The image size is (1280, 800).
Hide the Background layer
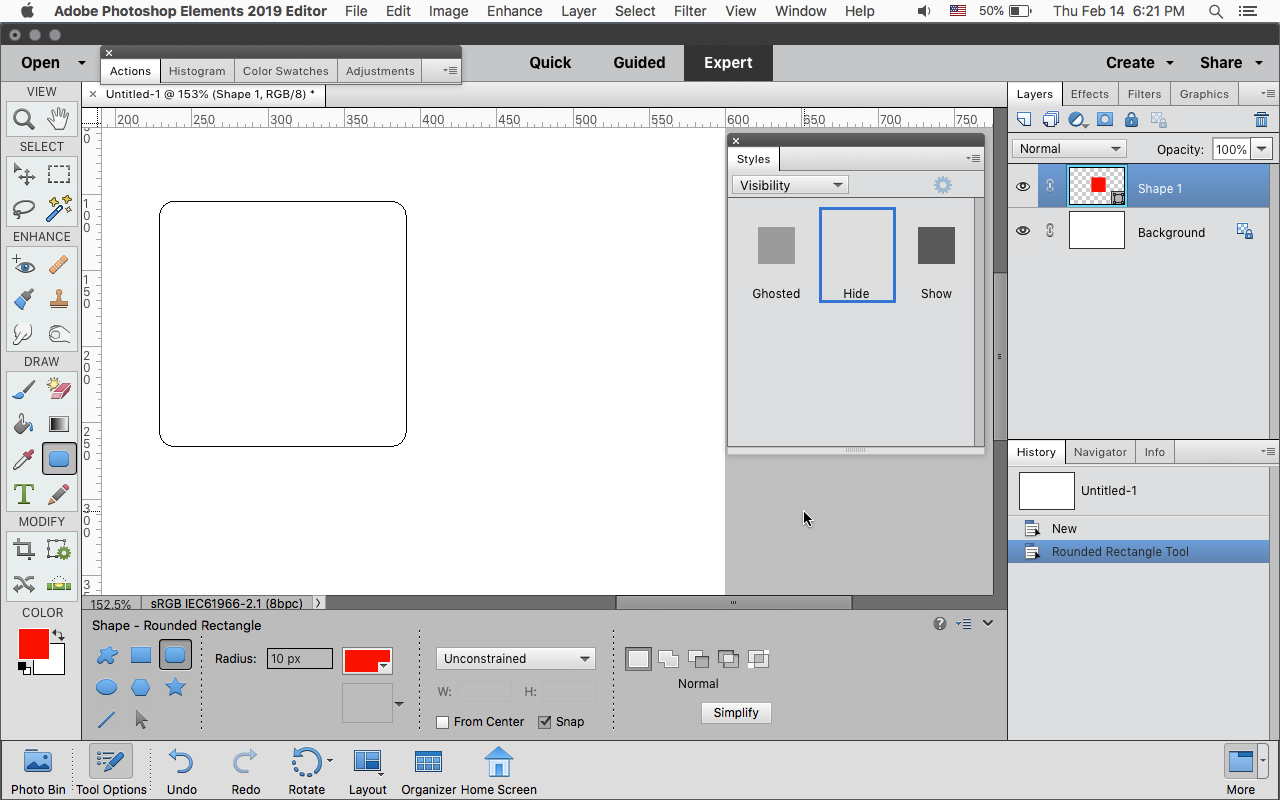point(1022,231)
